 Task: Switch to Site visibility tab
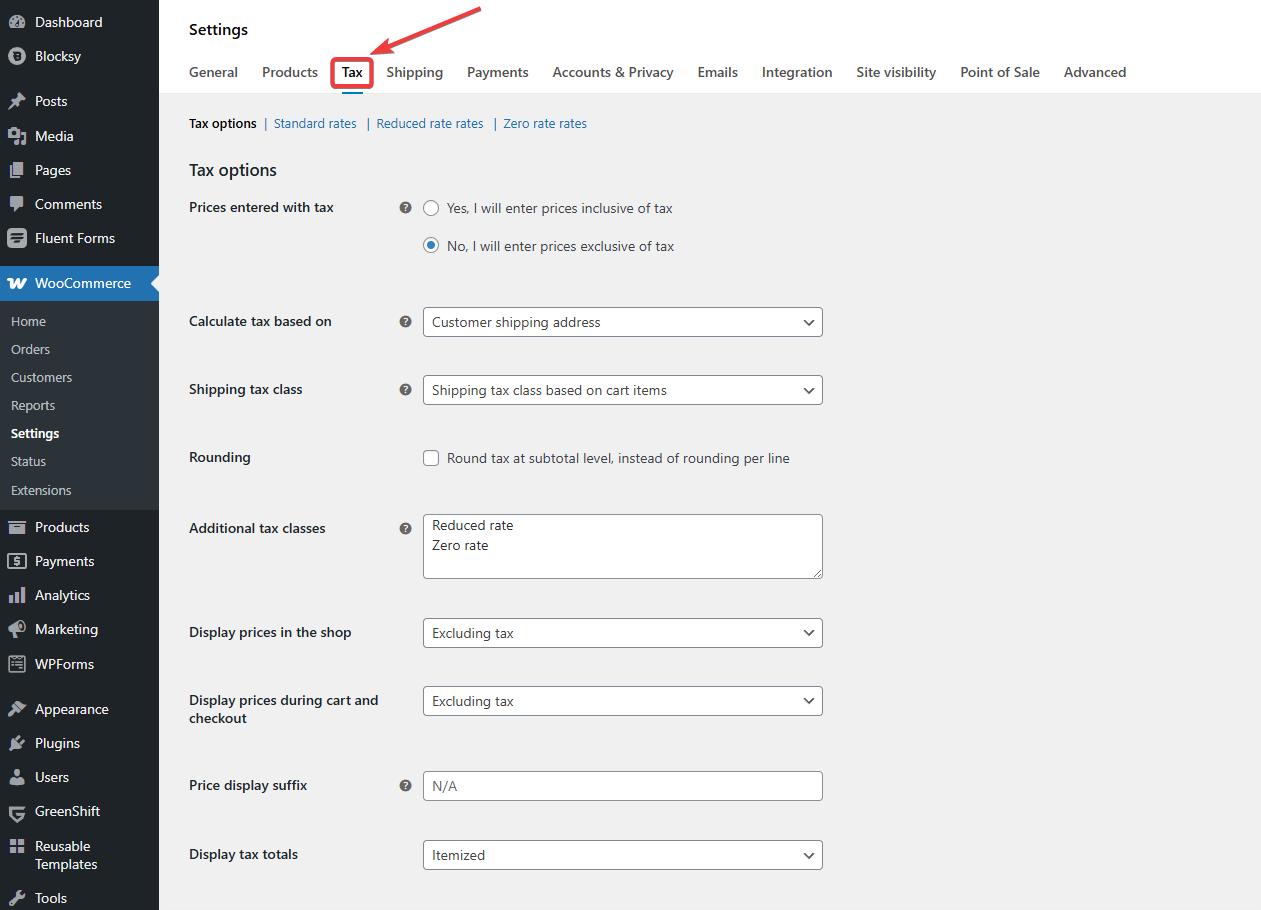point(896,72)
